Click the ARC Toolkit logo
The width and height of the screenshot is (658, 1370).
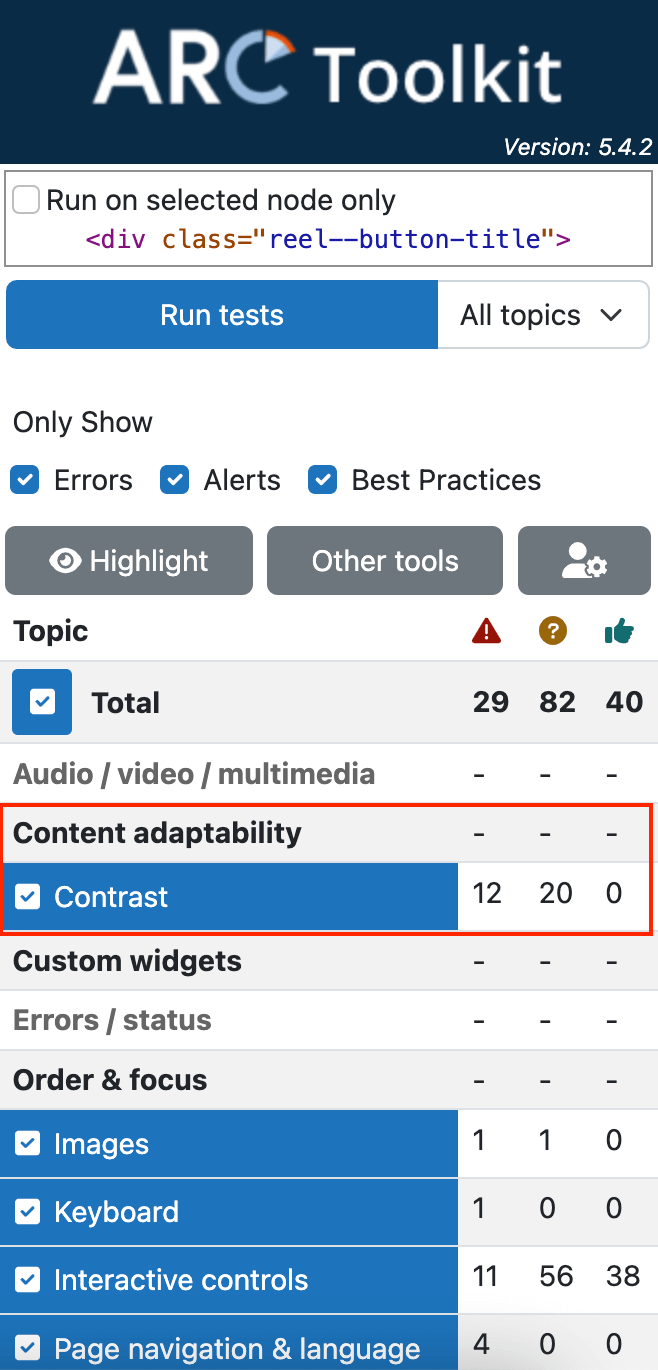[x=328, y=68]
